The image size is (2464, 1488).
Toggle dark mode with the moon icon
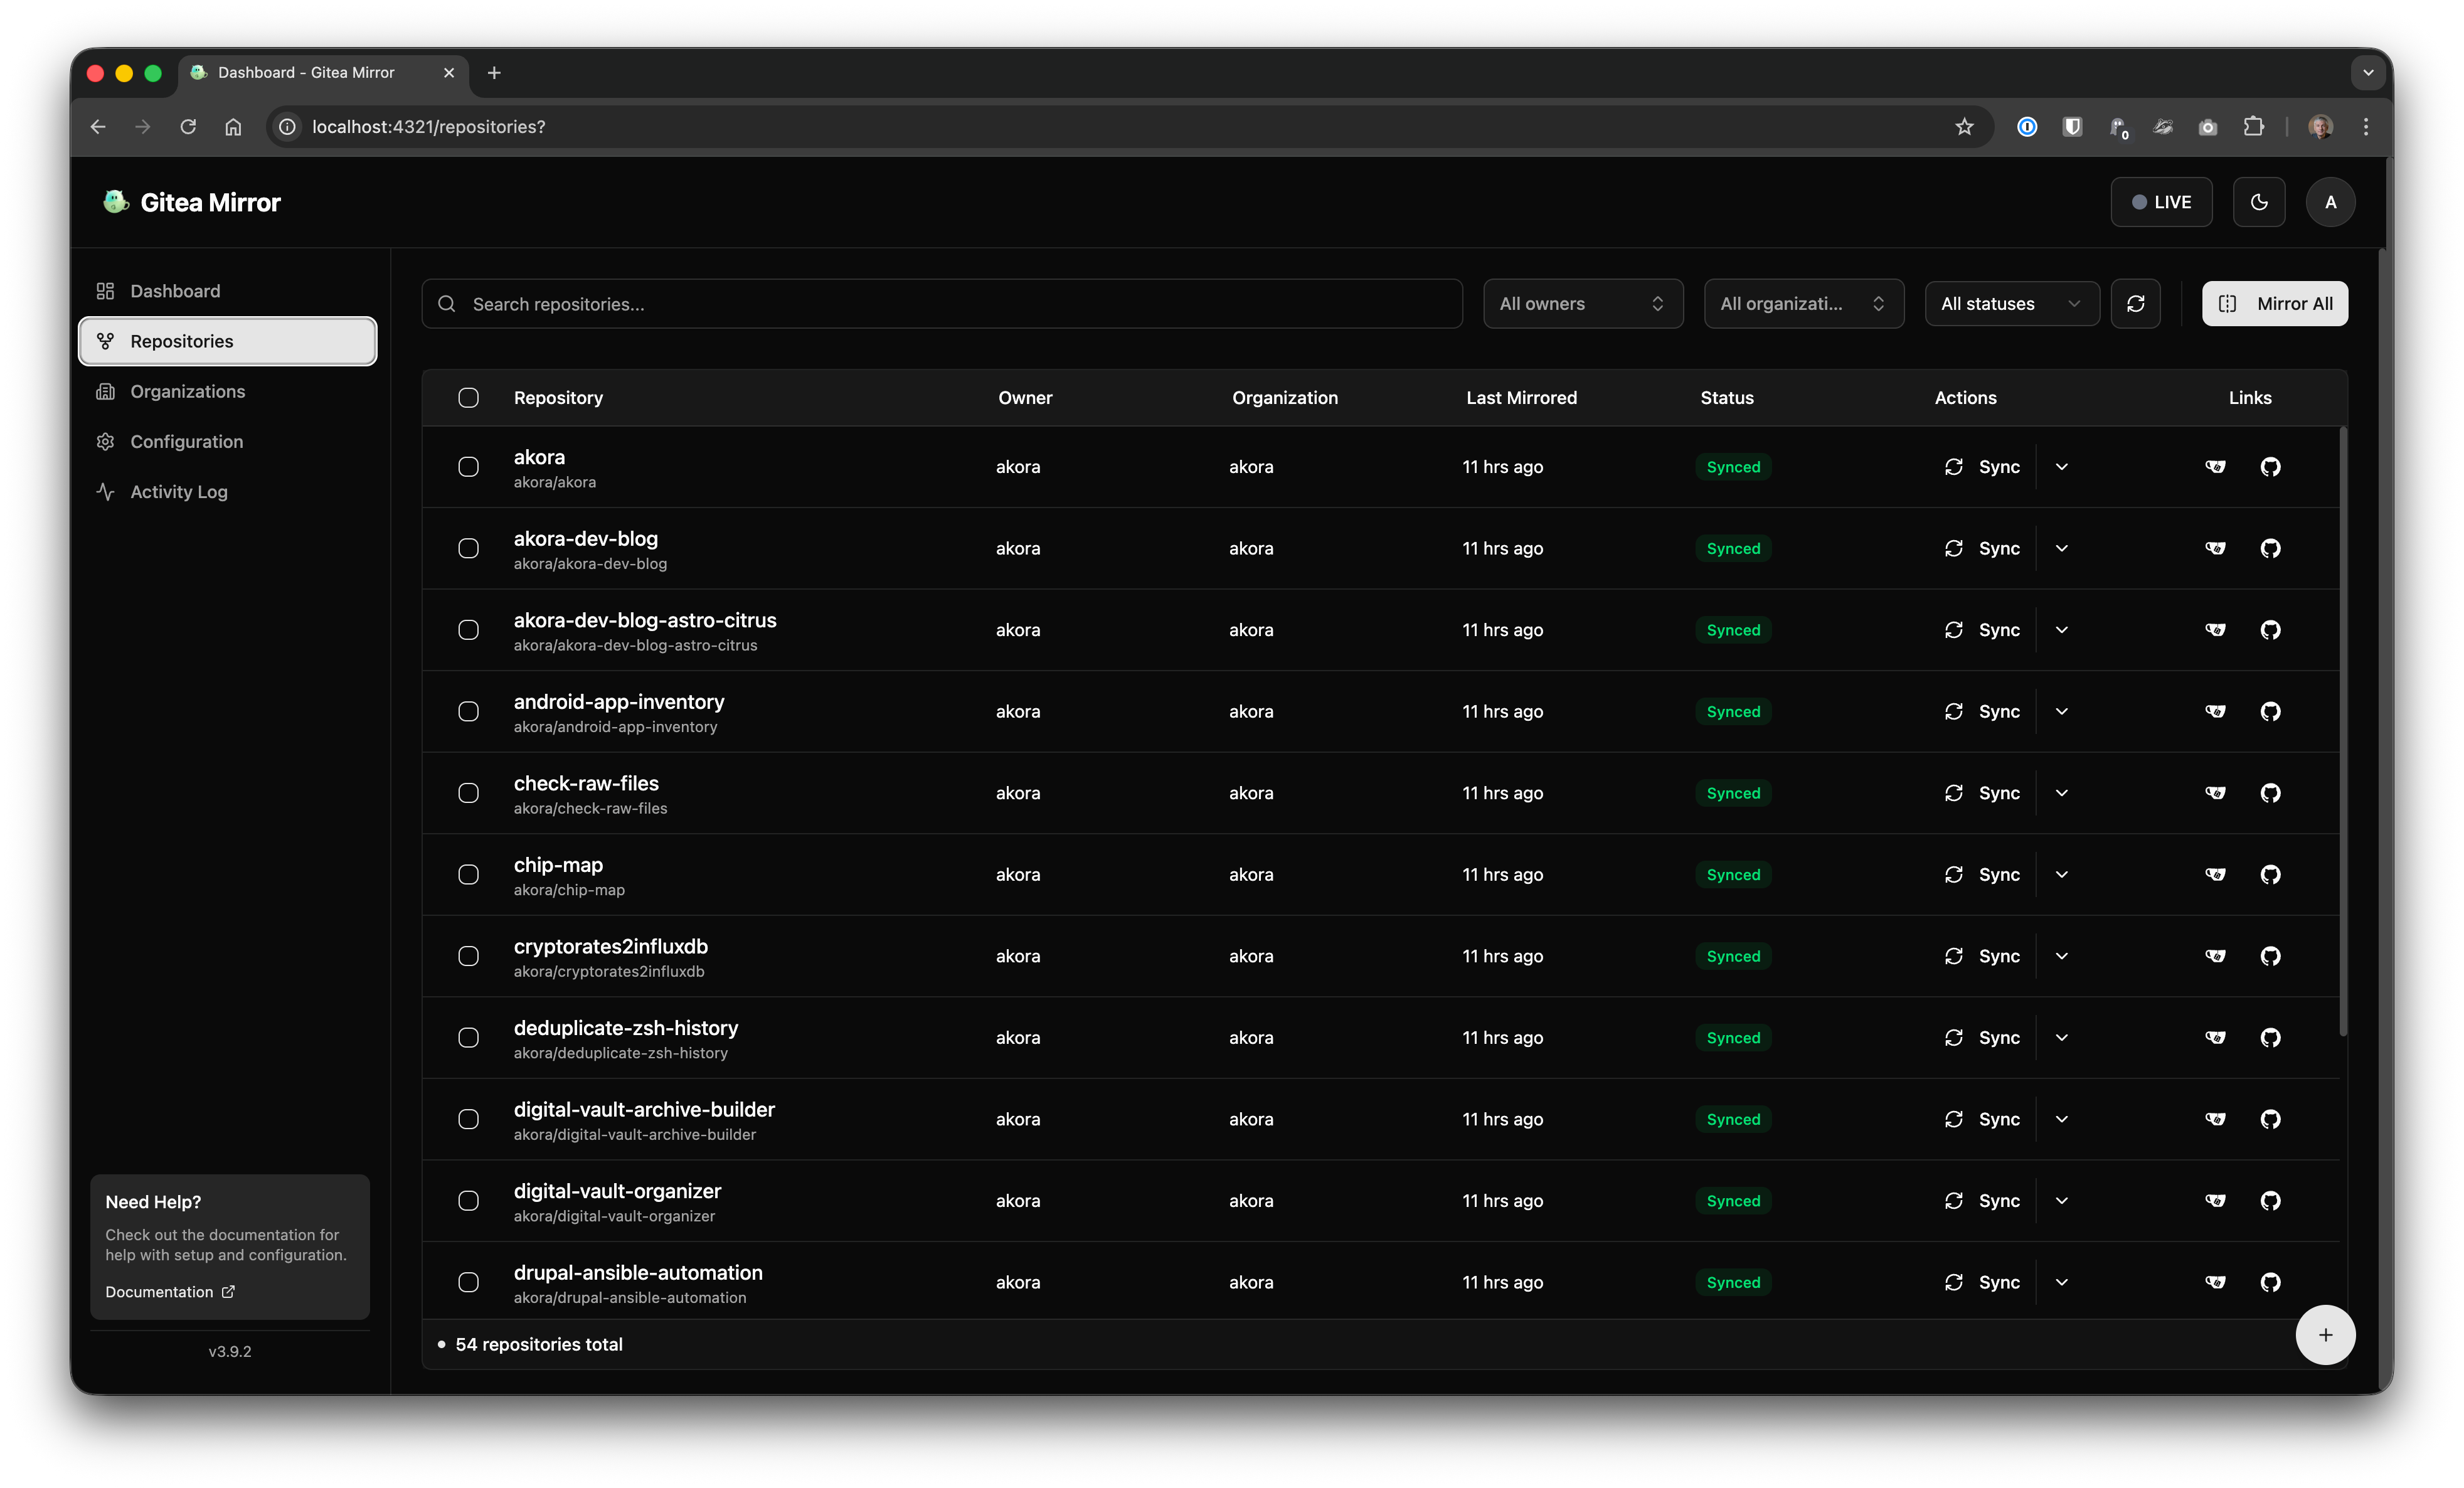[x=2258, y=202]
